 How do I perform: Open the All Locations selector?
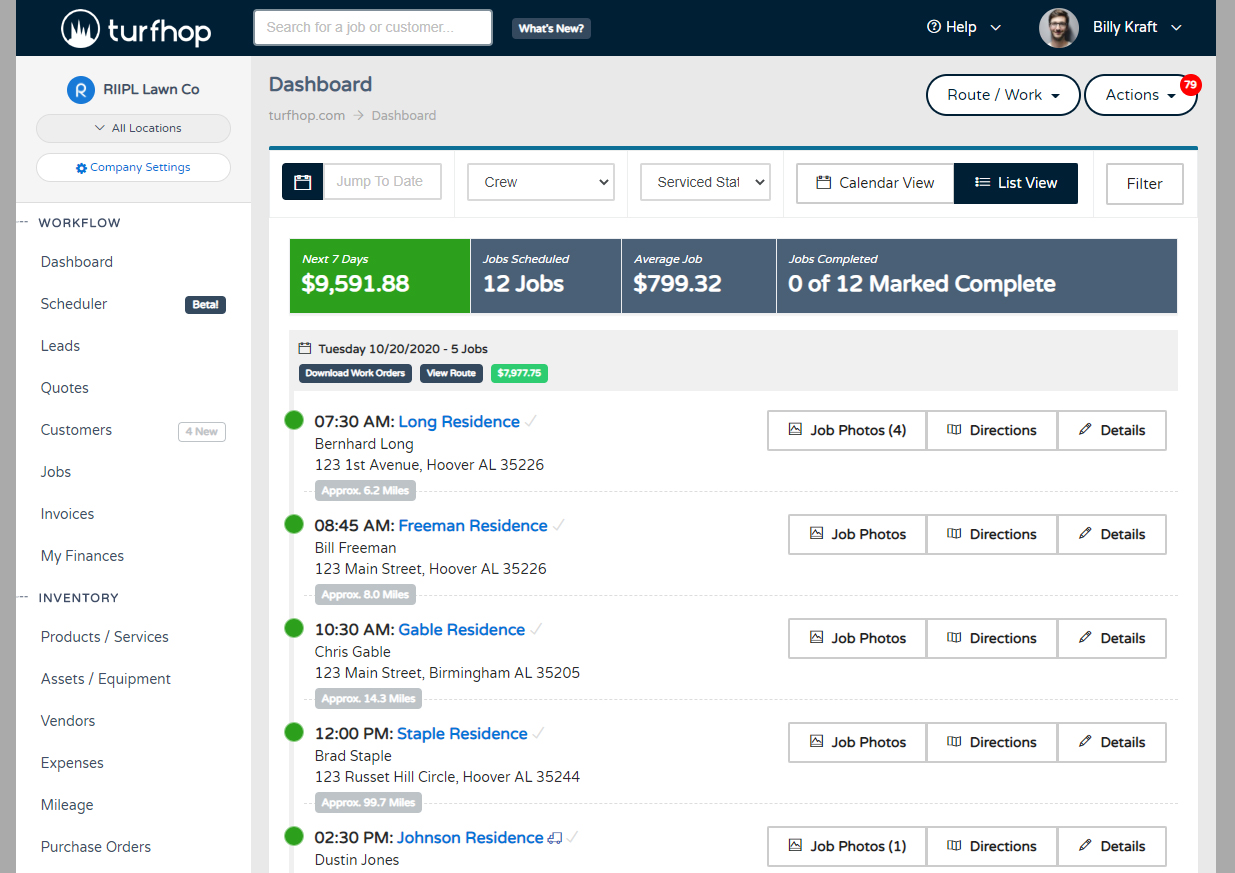[x=133, y=128]
